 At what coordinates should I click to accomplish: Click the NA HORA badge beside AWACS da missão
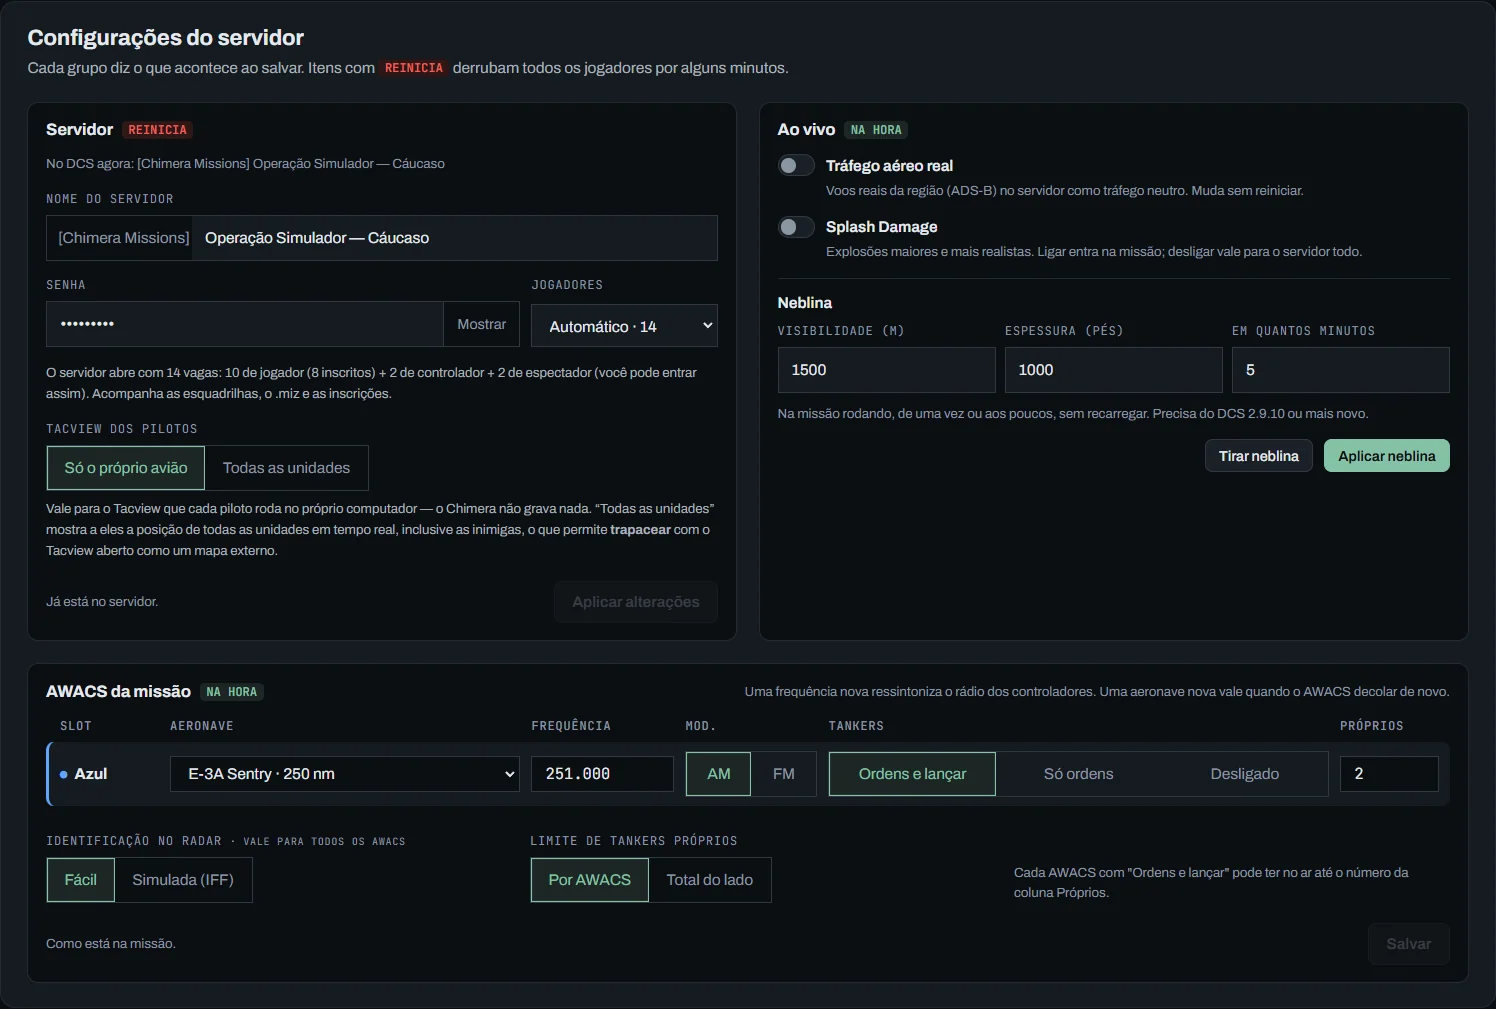pos(232,692)
